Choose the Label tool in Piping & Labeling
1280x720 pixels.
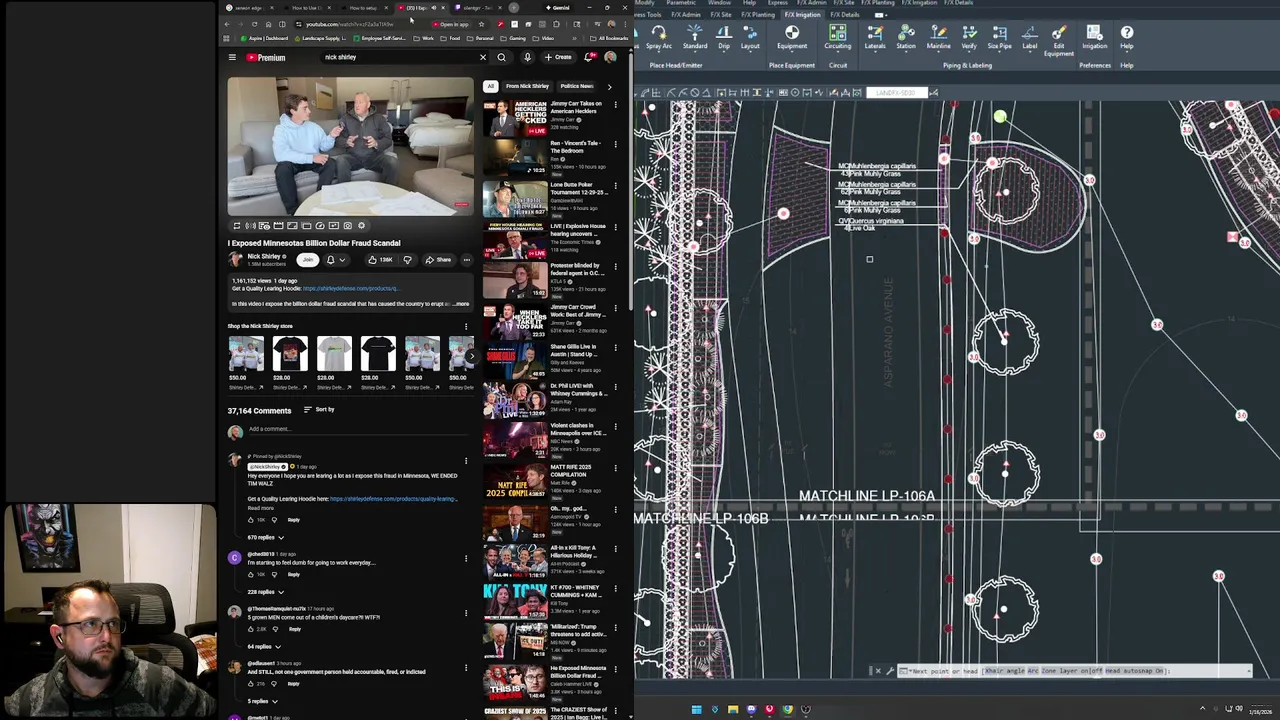(1029, 37)
